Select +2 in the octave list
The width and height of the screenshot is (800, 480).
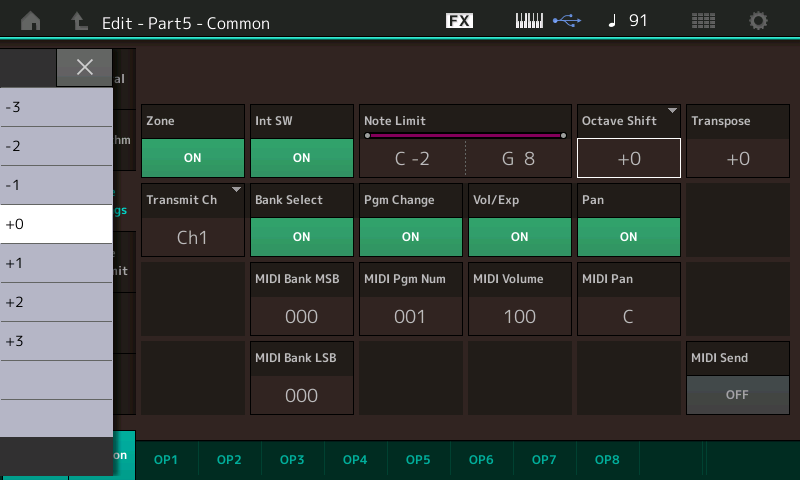coord(56,302)
